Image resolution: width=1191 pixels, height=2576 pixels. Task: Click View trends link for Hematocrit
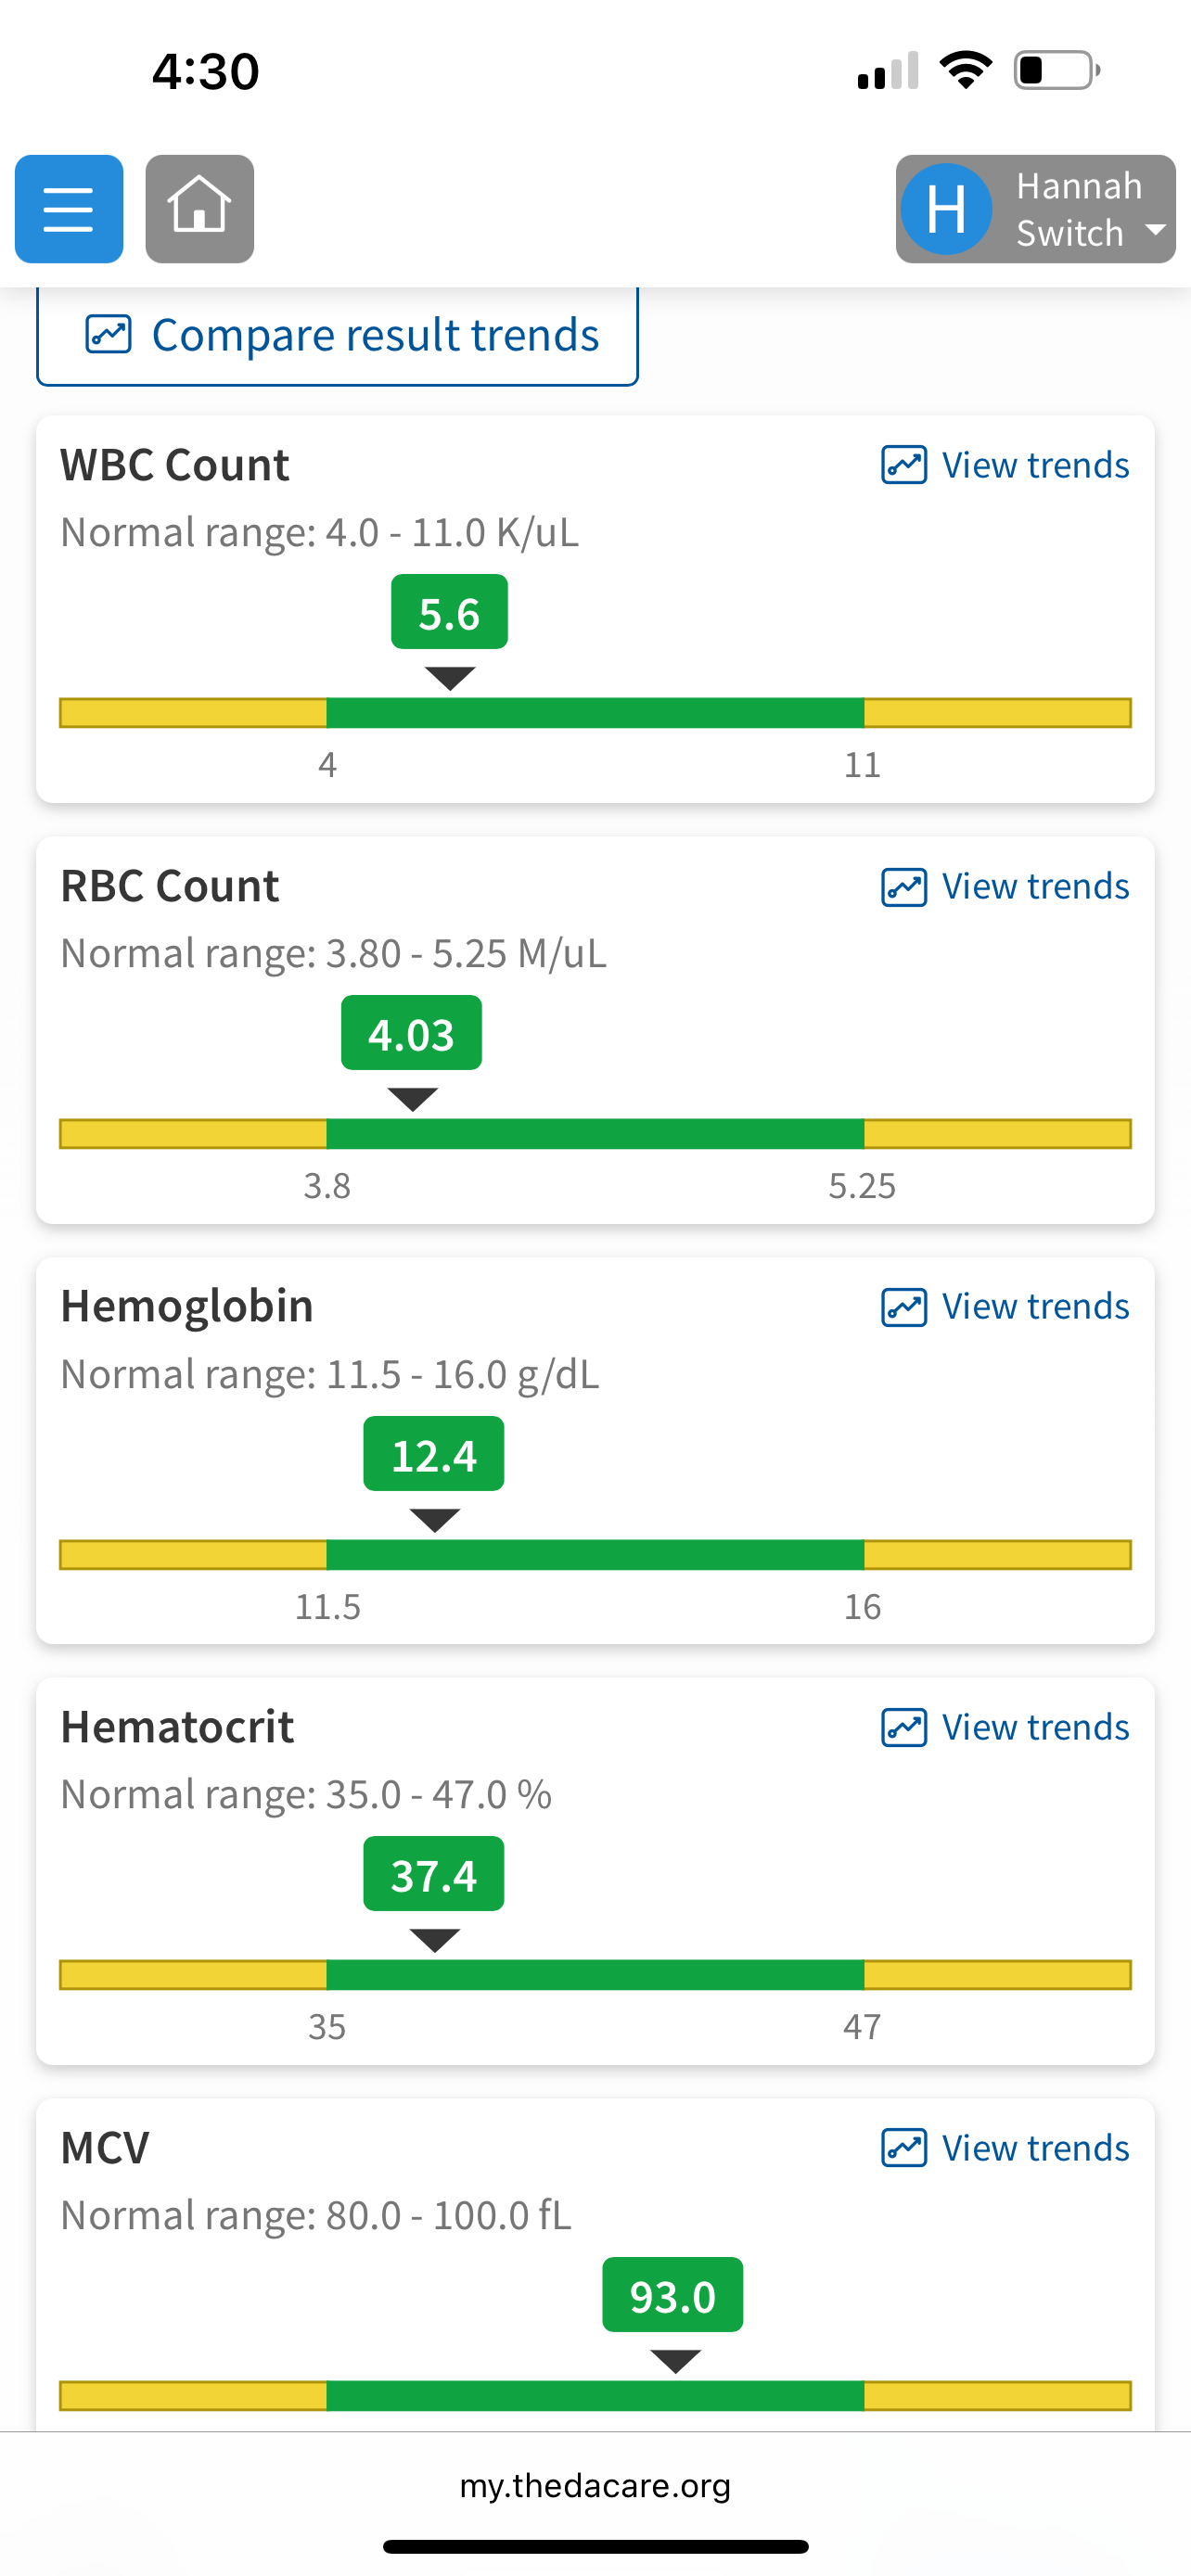click(x=1035, y=1727)
